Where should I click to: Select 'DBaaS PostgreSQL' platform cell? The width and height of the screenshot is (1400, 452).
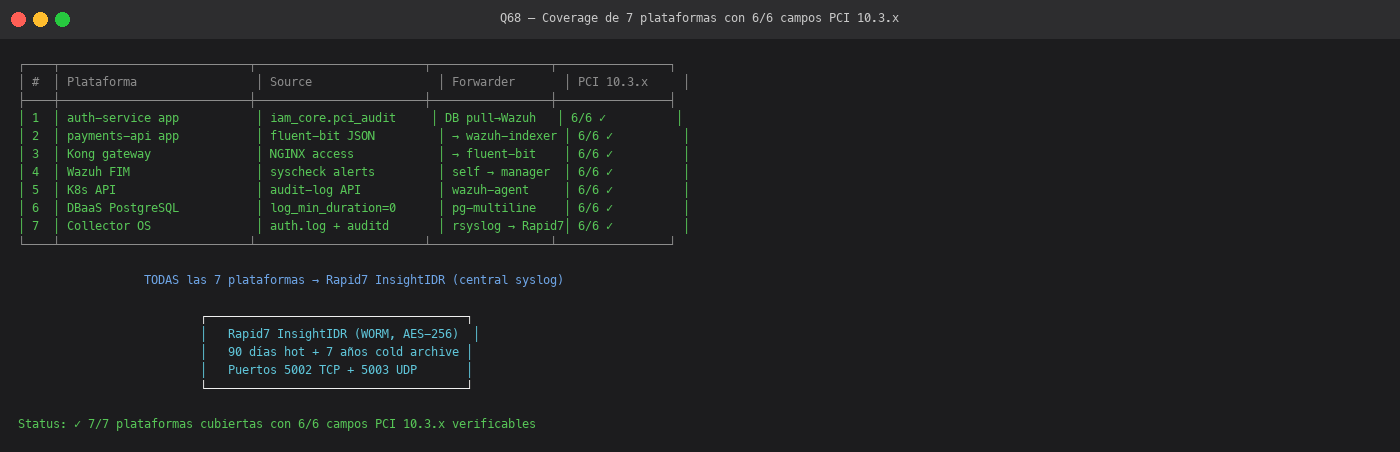(x=123, y=208)
